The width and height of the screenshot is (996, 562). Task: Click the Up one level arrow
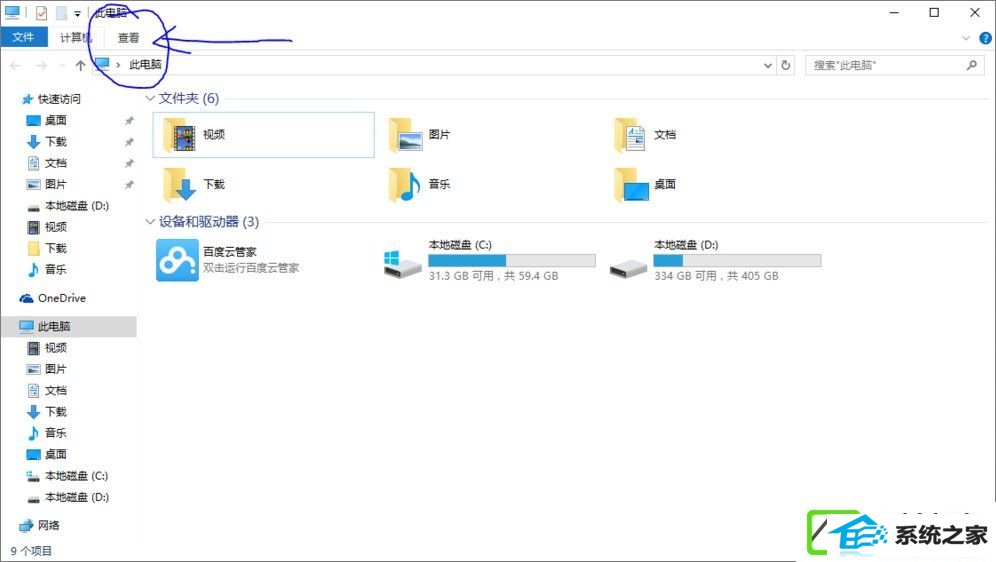point(80,65)
